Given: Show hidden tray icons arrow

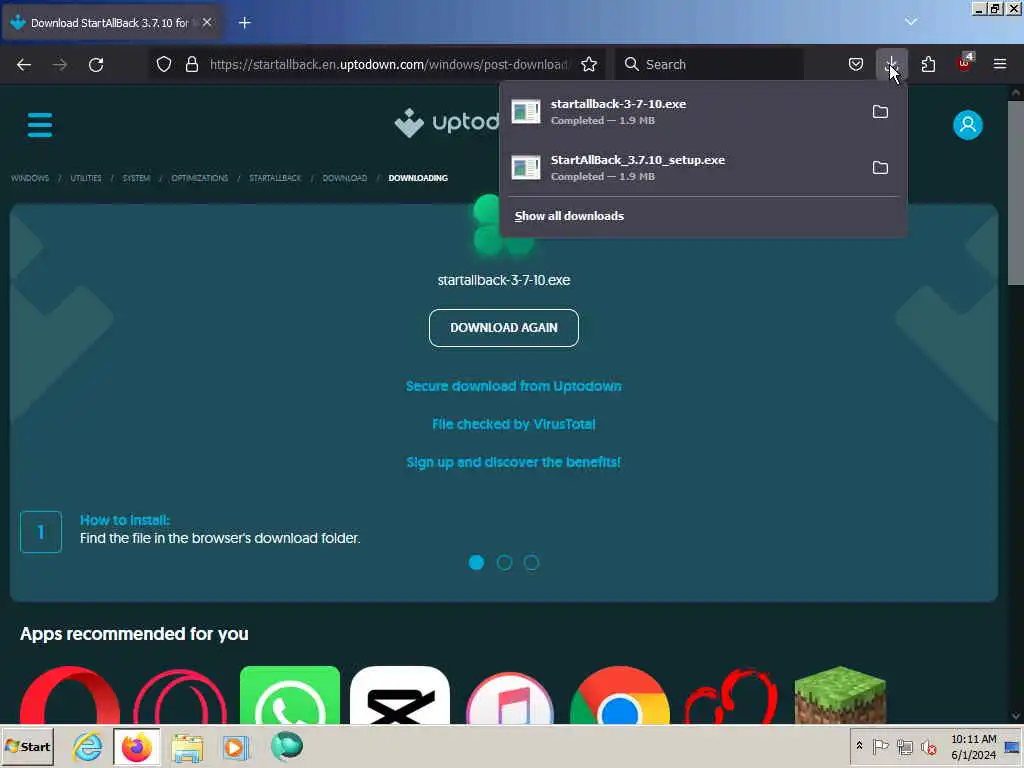Looking at the screenshot, I should 859,746.
